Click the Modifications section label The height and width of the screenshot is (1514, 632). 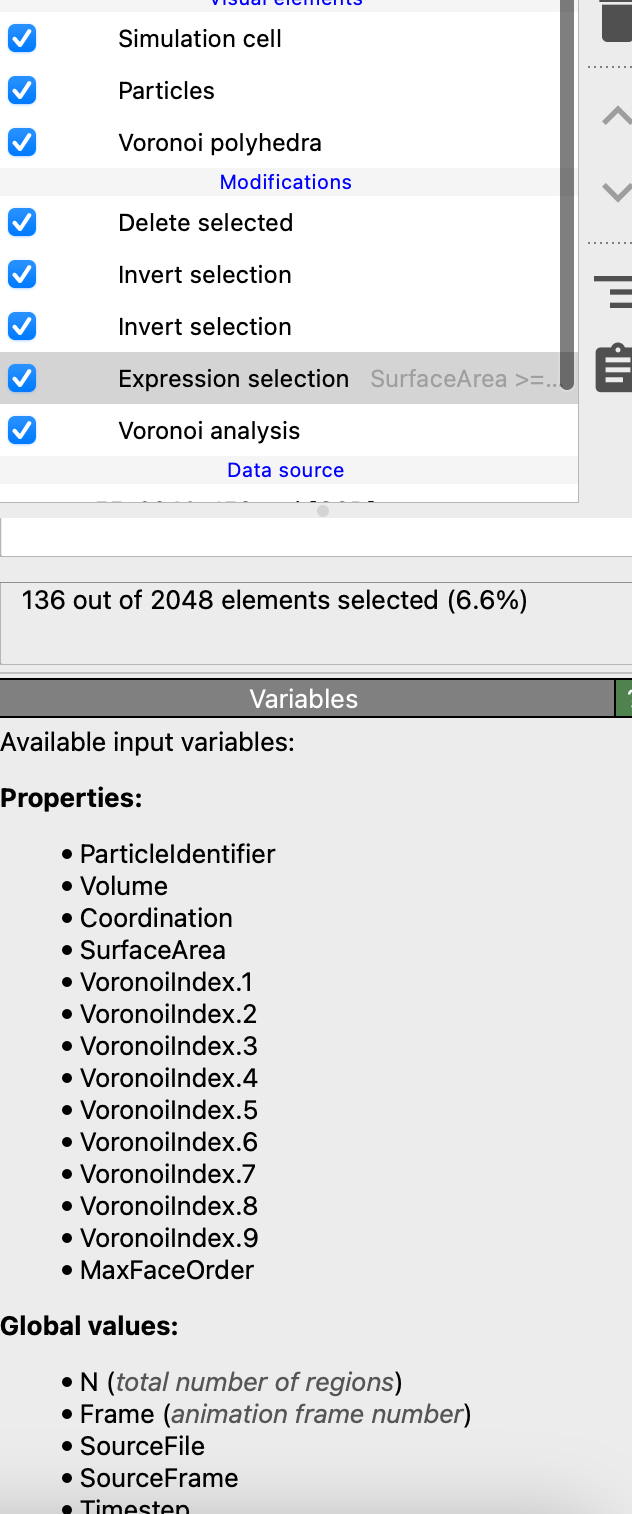click(285, 181)
